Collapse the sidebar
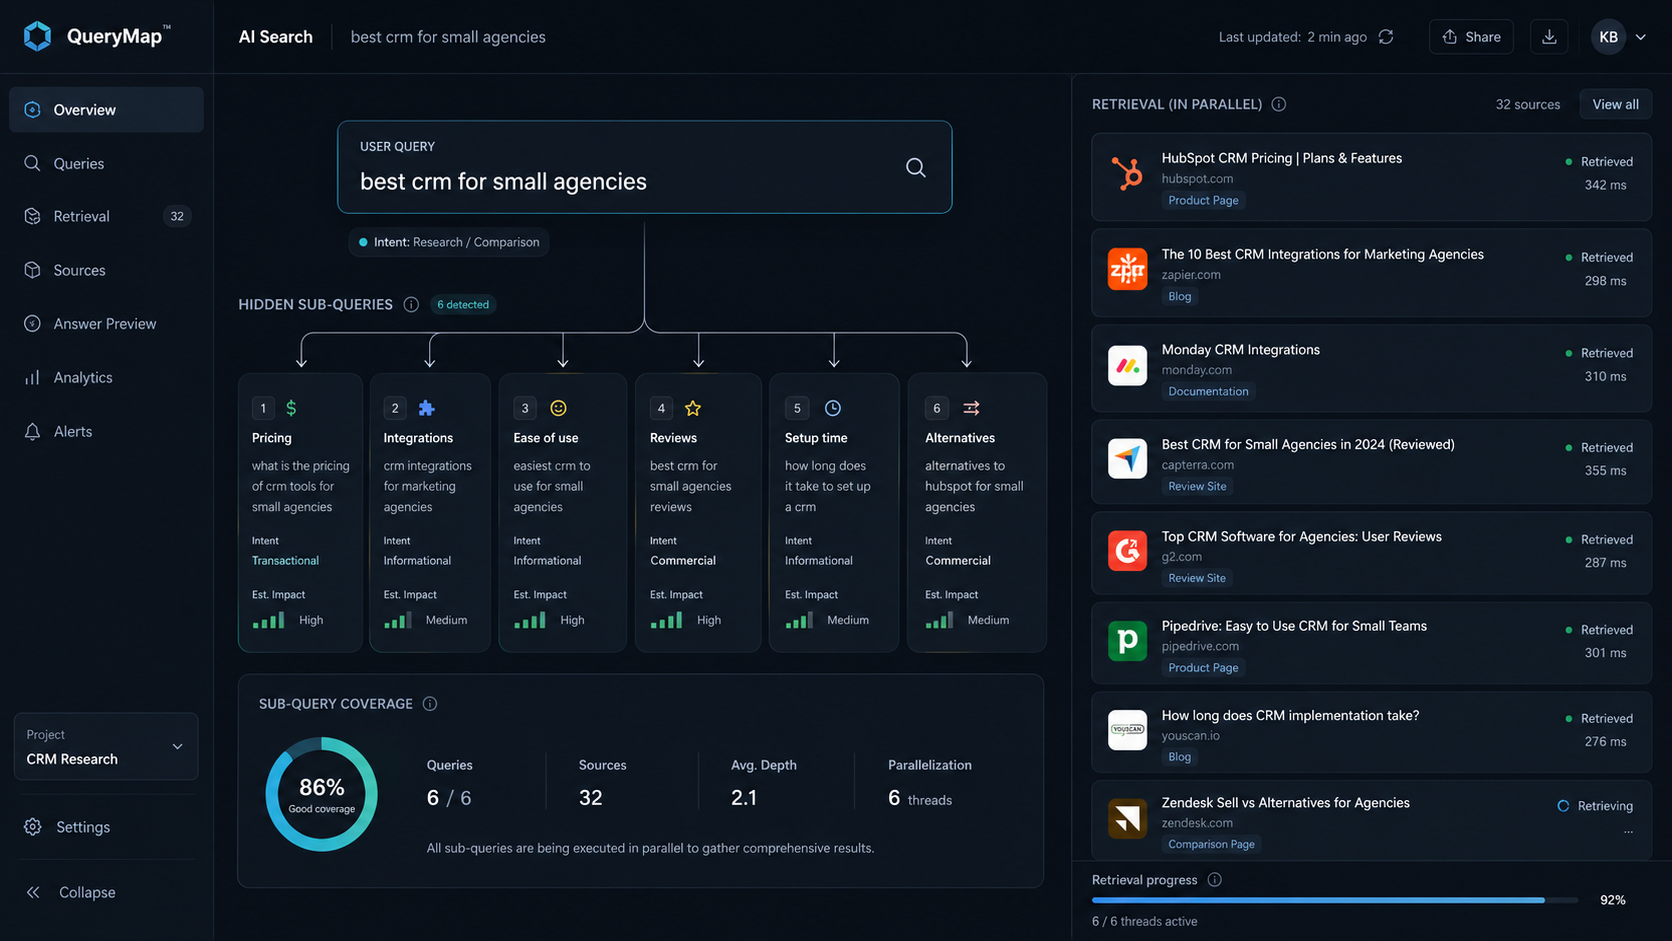The height and width of the screenshot is (941, 1672). pos(70,892)
